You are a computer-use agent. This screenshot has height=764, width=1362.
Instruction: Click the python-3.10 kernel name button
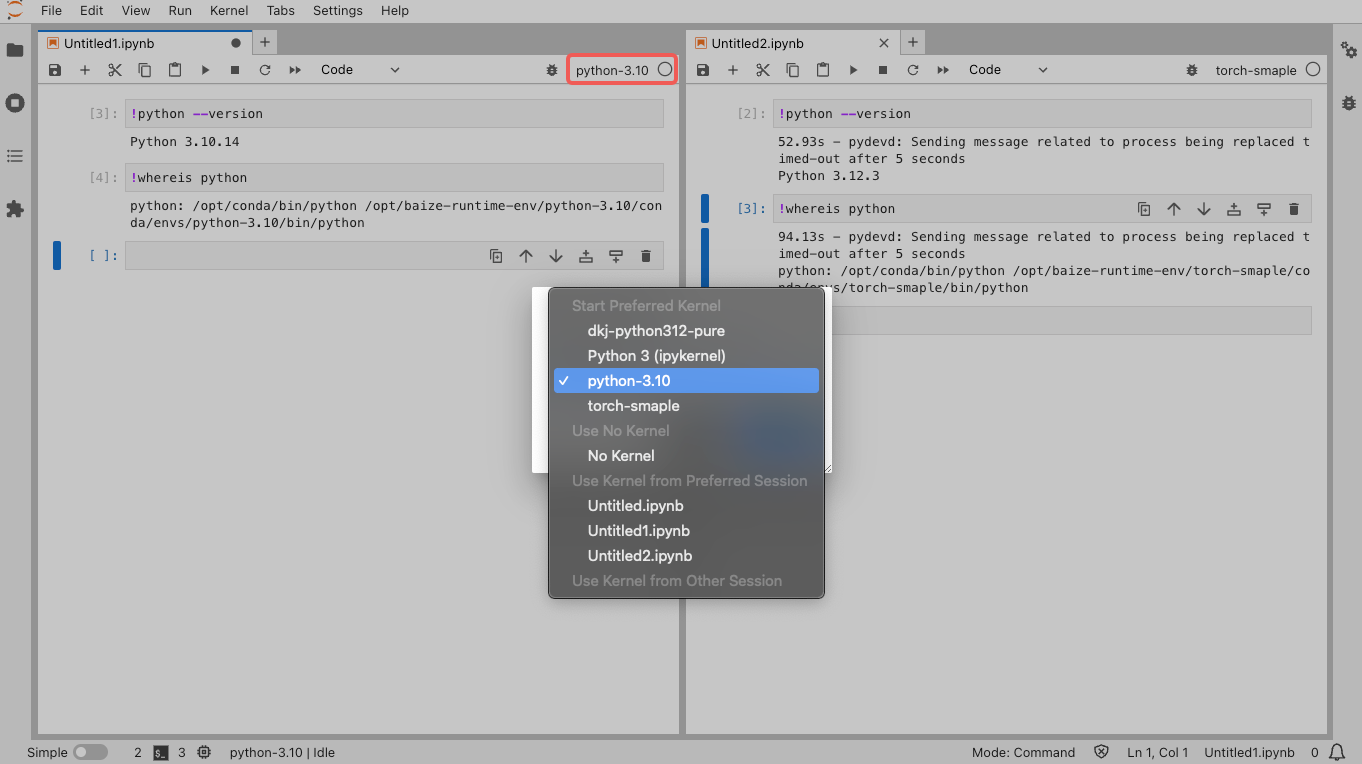pyautogui.click(x=612, y=70)
